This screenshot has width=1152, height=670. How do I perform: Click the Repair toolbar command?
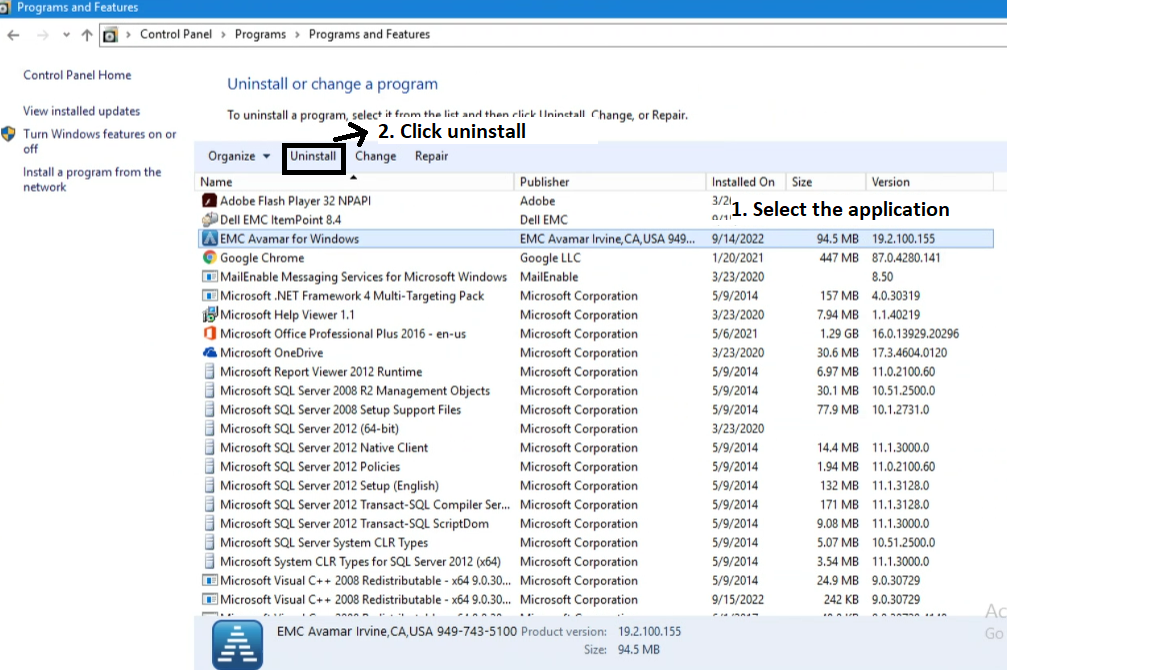pyautogui.click(x=430, y=156)
